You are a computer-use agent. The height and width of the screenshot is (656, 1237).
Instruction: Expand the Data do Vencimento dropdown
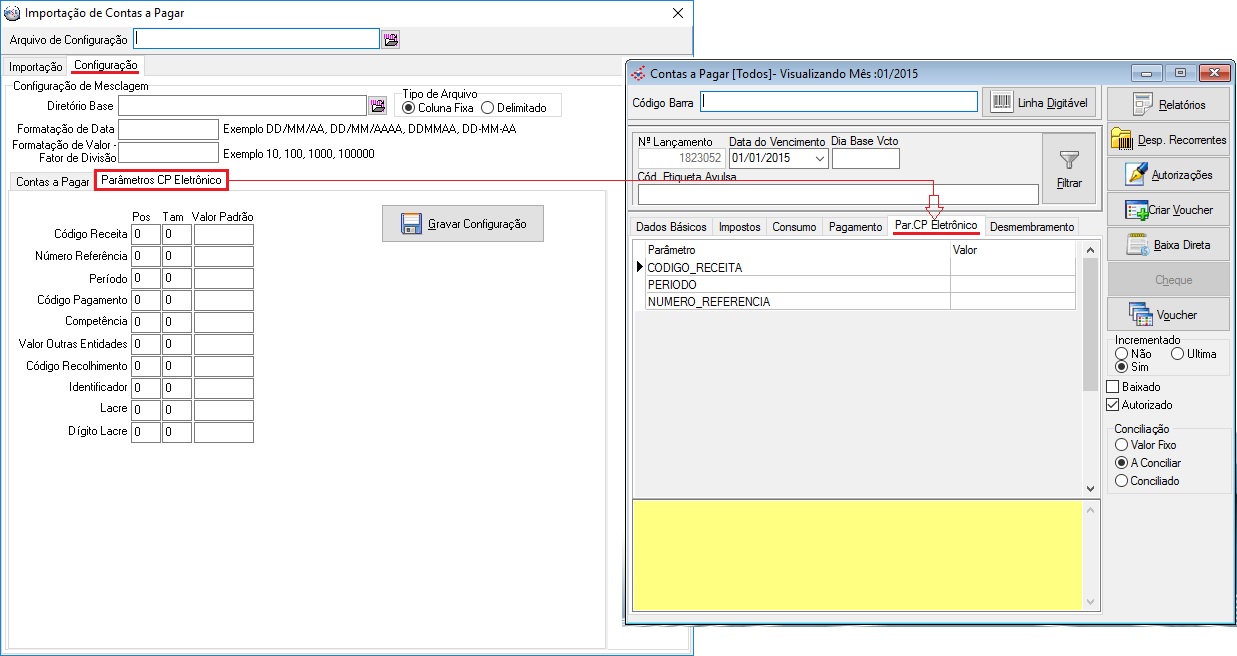click(x=820, y=158)
